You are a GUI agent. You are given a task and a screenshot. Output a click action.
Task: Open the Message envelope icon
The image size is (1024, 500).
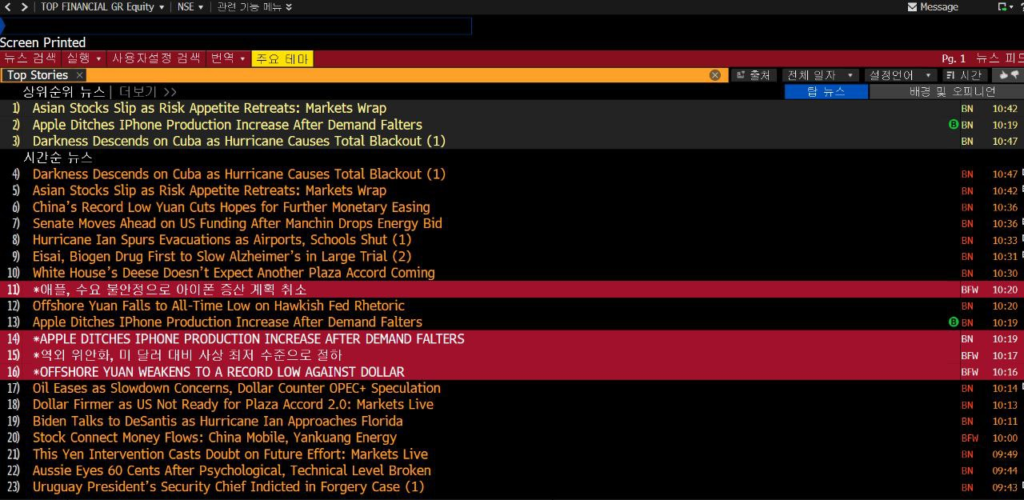click(x=912, y=7)
